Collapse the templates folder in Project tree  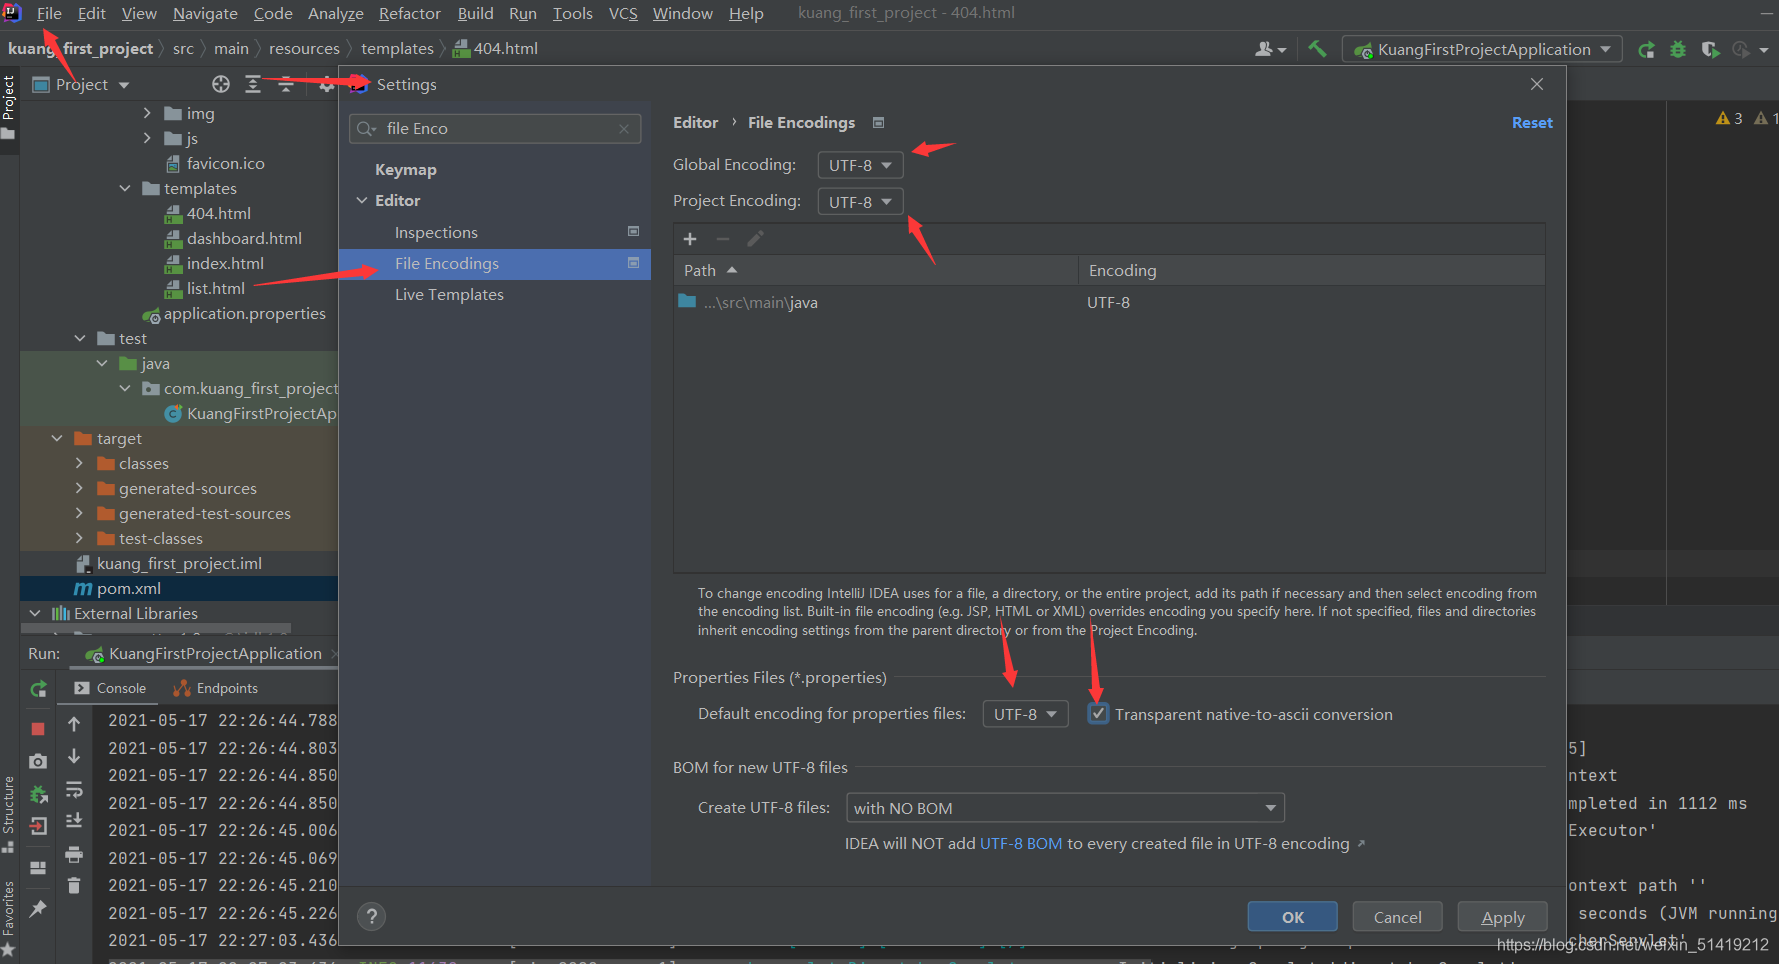pos(124,188)
